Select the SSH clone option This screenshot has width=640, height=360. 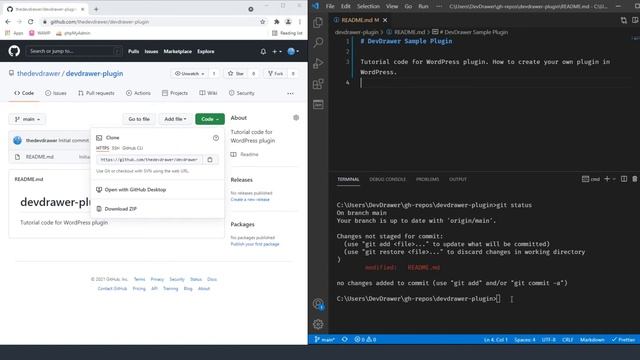[116, 148]
